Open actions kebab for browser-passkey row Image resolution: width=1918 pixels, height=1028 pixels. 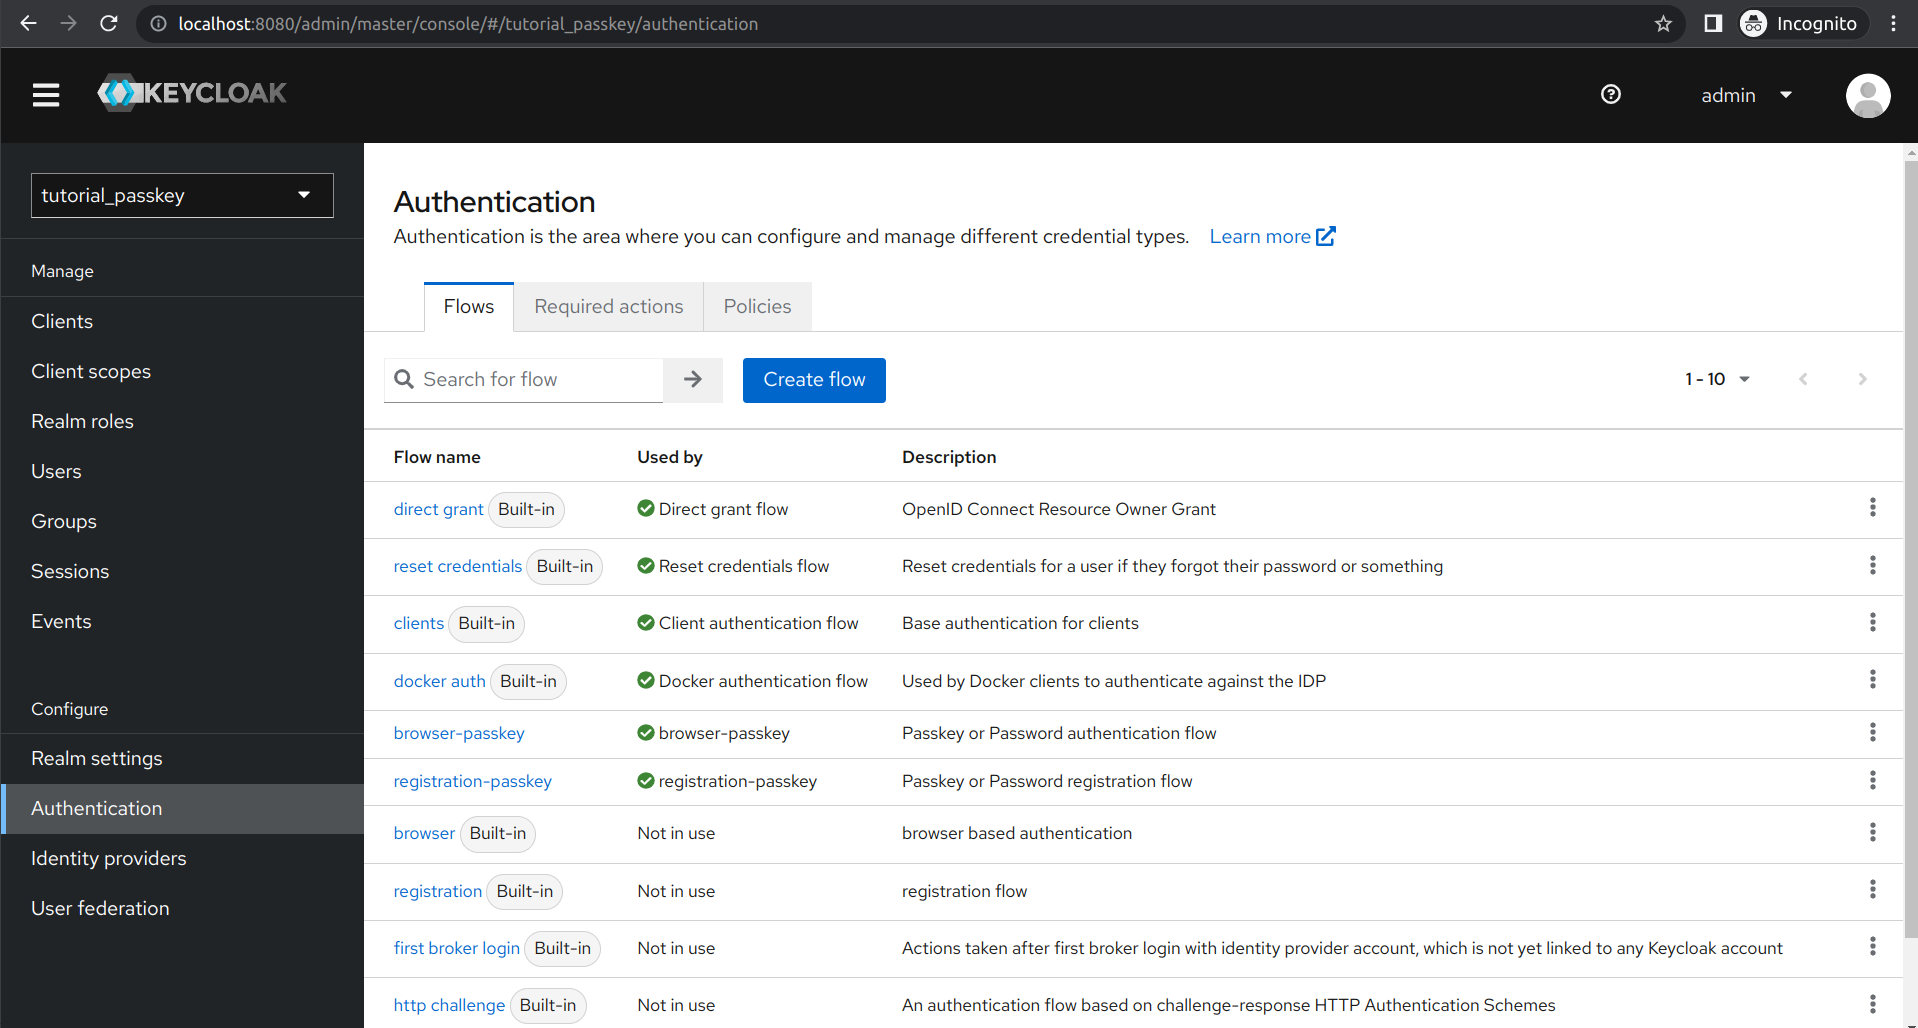click(1872, 732)
